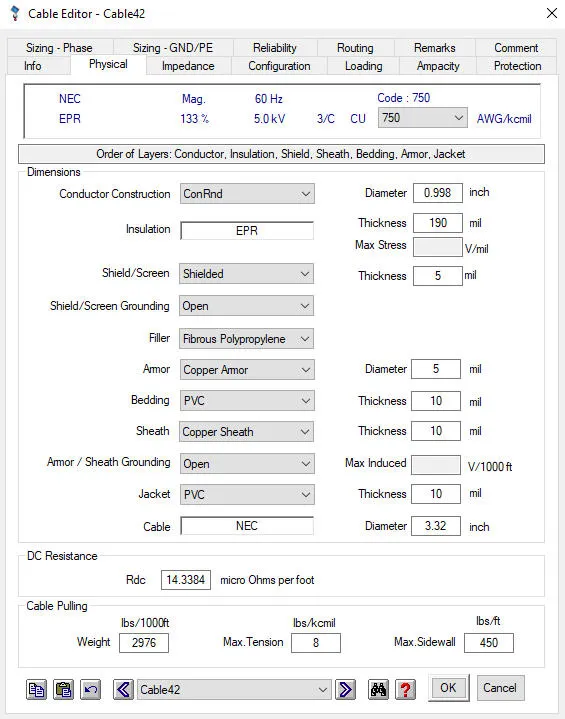This screenshot has width=565, height=719.
Task: Switch to the Sizing - GND/PE tab
Action: (173, 48)
